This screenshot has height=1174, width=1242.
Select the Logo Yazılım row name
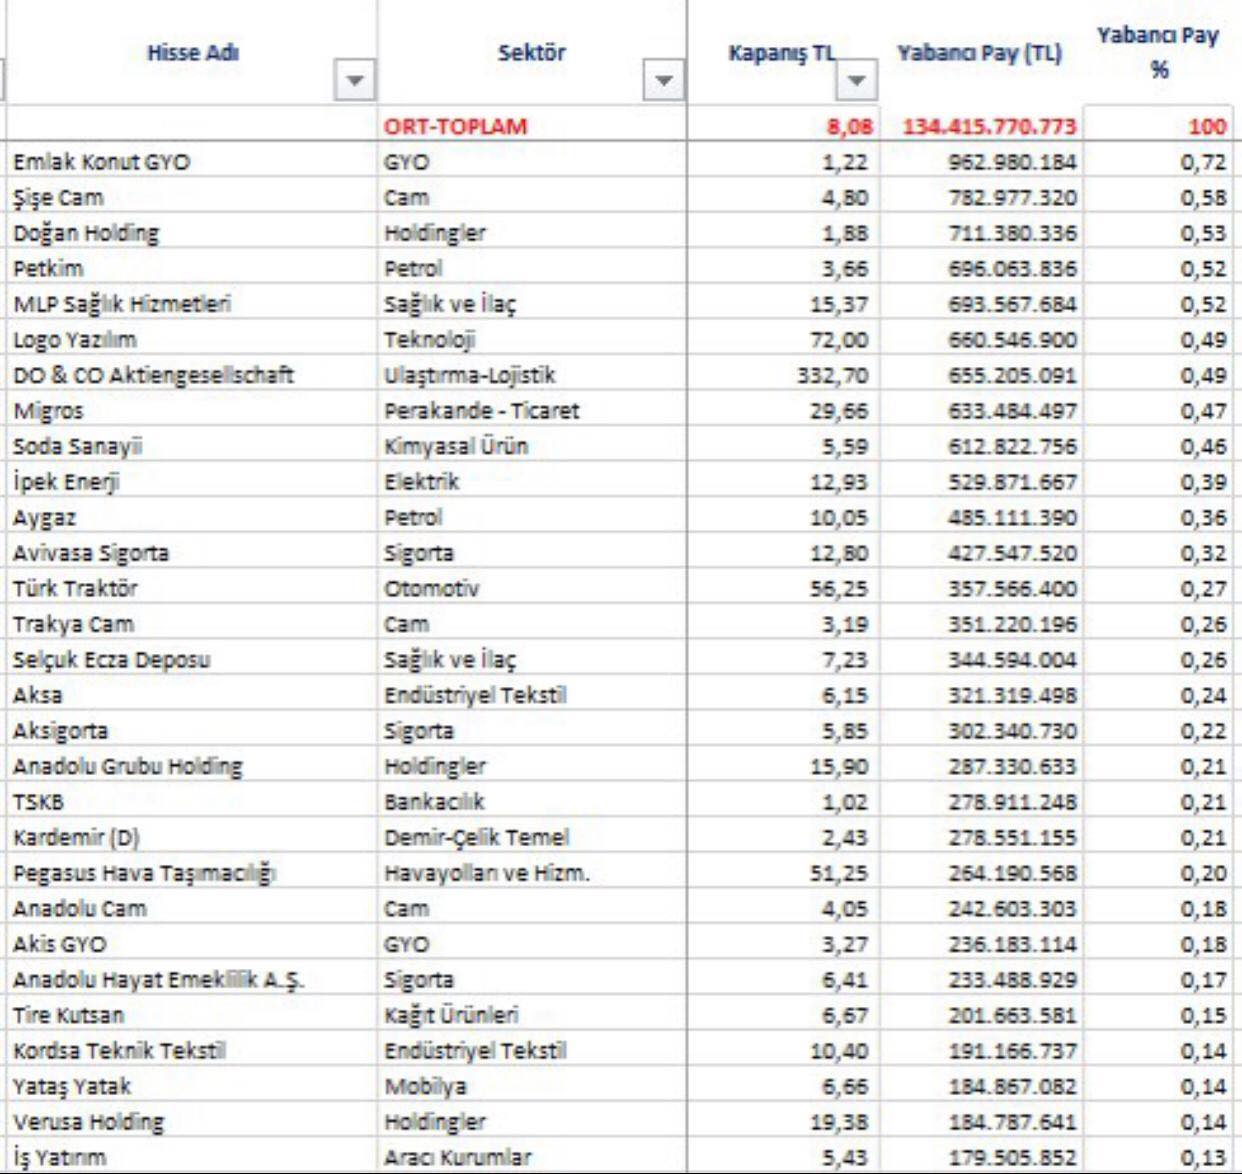point(192,340)
